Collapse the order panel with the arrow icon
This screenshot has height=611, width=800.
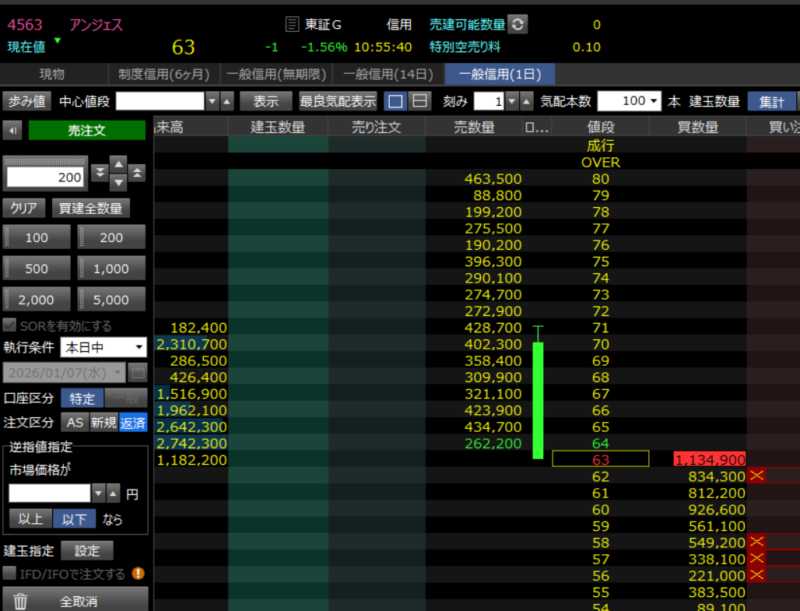pos(13,130)
